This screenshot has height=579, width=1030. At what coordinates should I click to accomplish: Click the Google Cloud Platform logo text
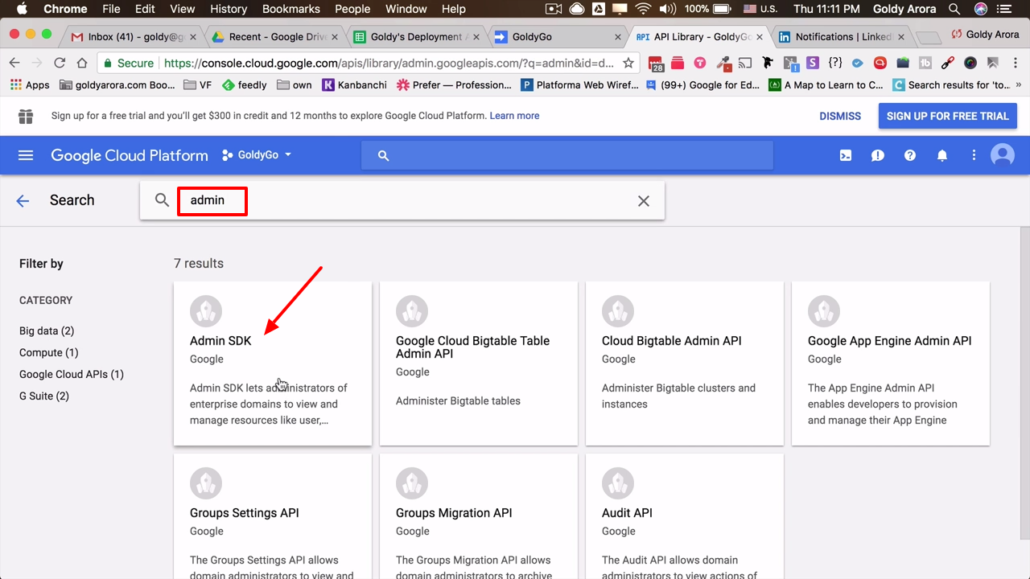129,156
